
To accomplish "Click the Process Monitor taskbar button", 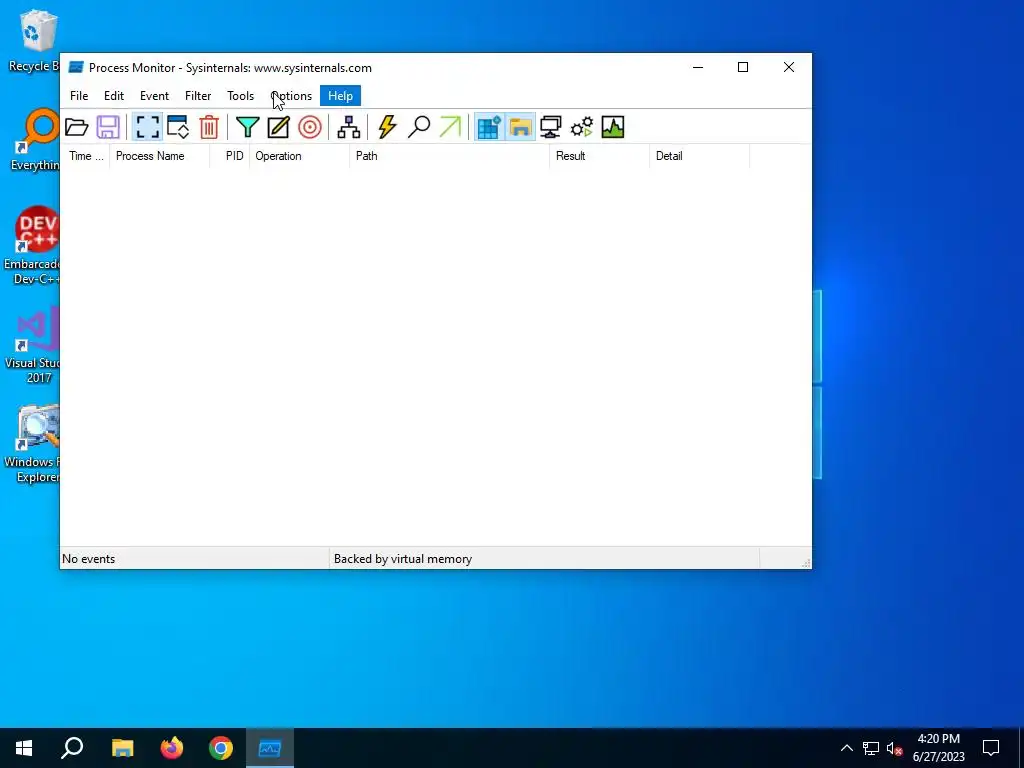I will [270, 748].
